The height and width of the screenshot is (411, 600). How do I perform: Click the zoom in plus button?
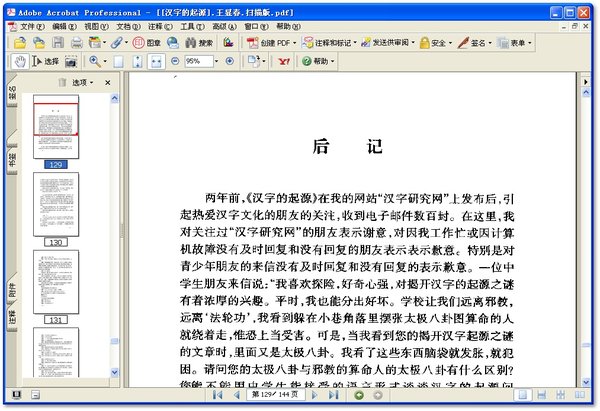[230, 61]
